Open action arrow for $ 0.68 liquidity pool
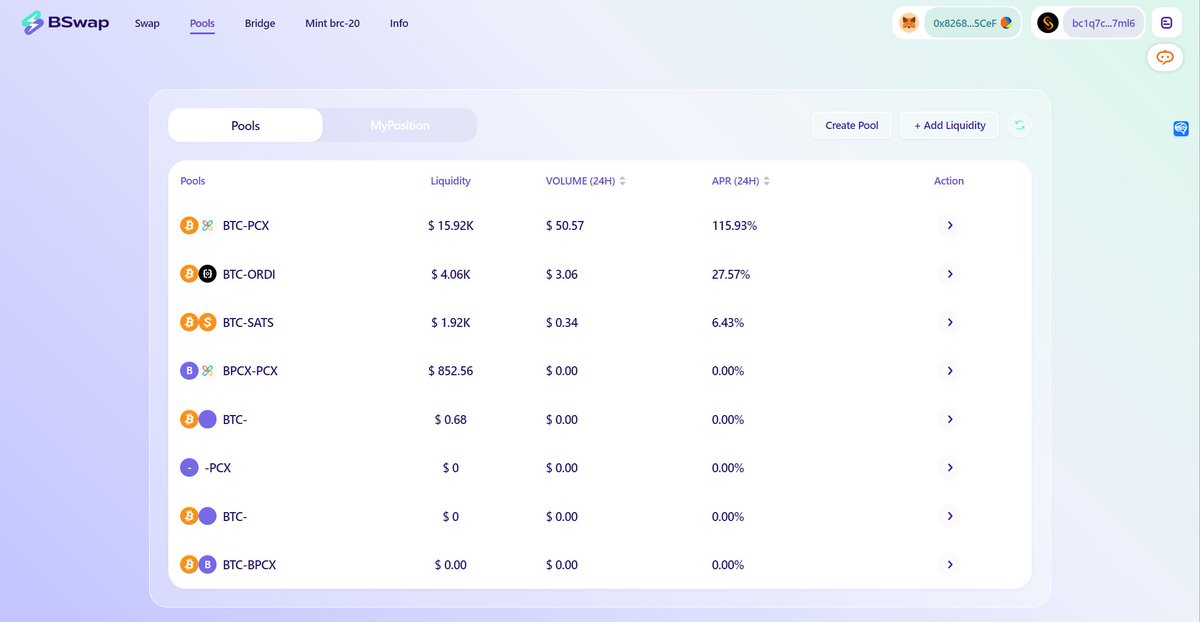This screenshot has height=622, width=1200. 949,420
